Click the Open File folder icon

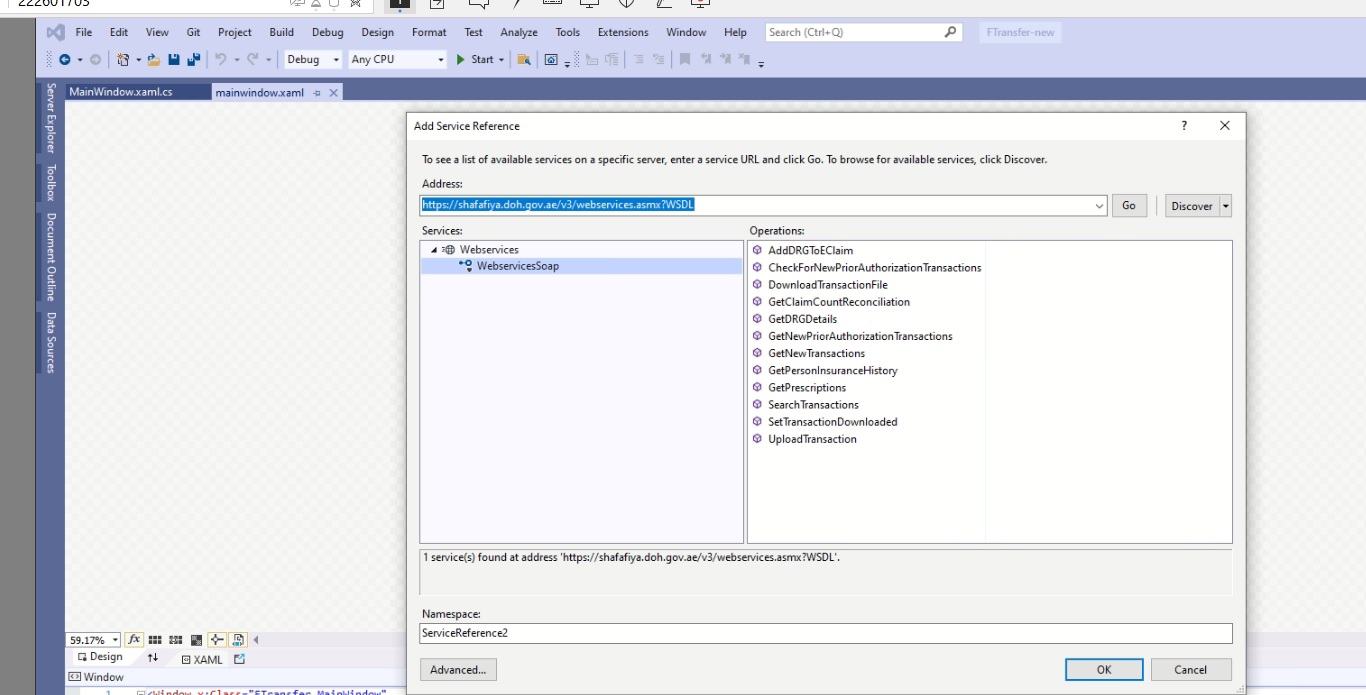(x=154, y=60)
